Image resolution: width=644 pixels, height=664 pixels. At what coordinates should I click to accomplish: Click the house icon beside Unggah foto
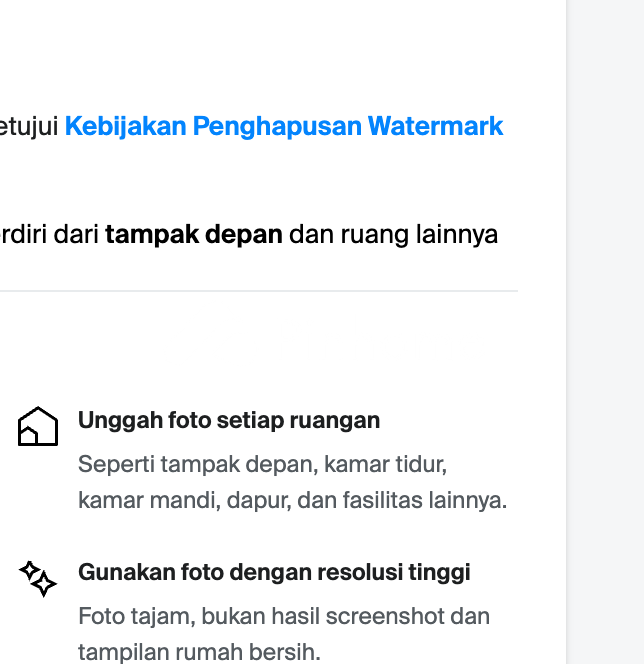point(38,426)
